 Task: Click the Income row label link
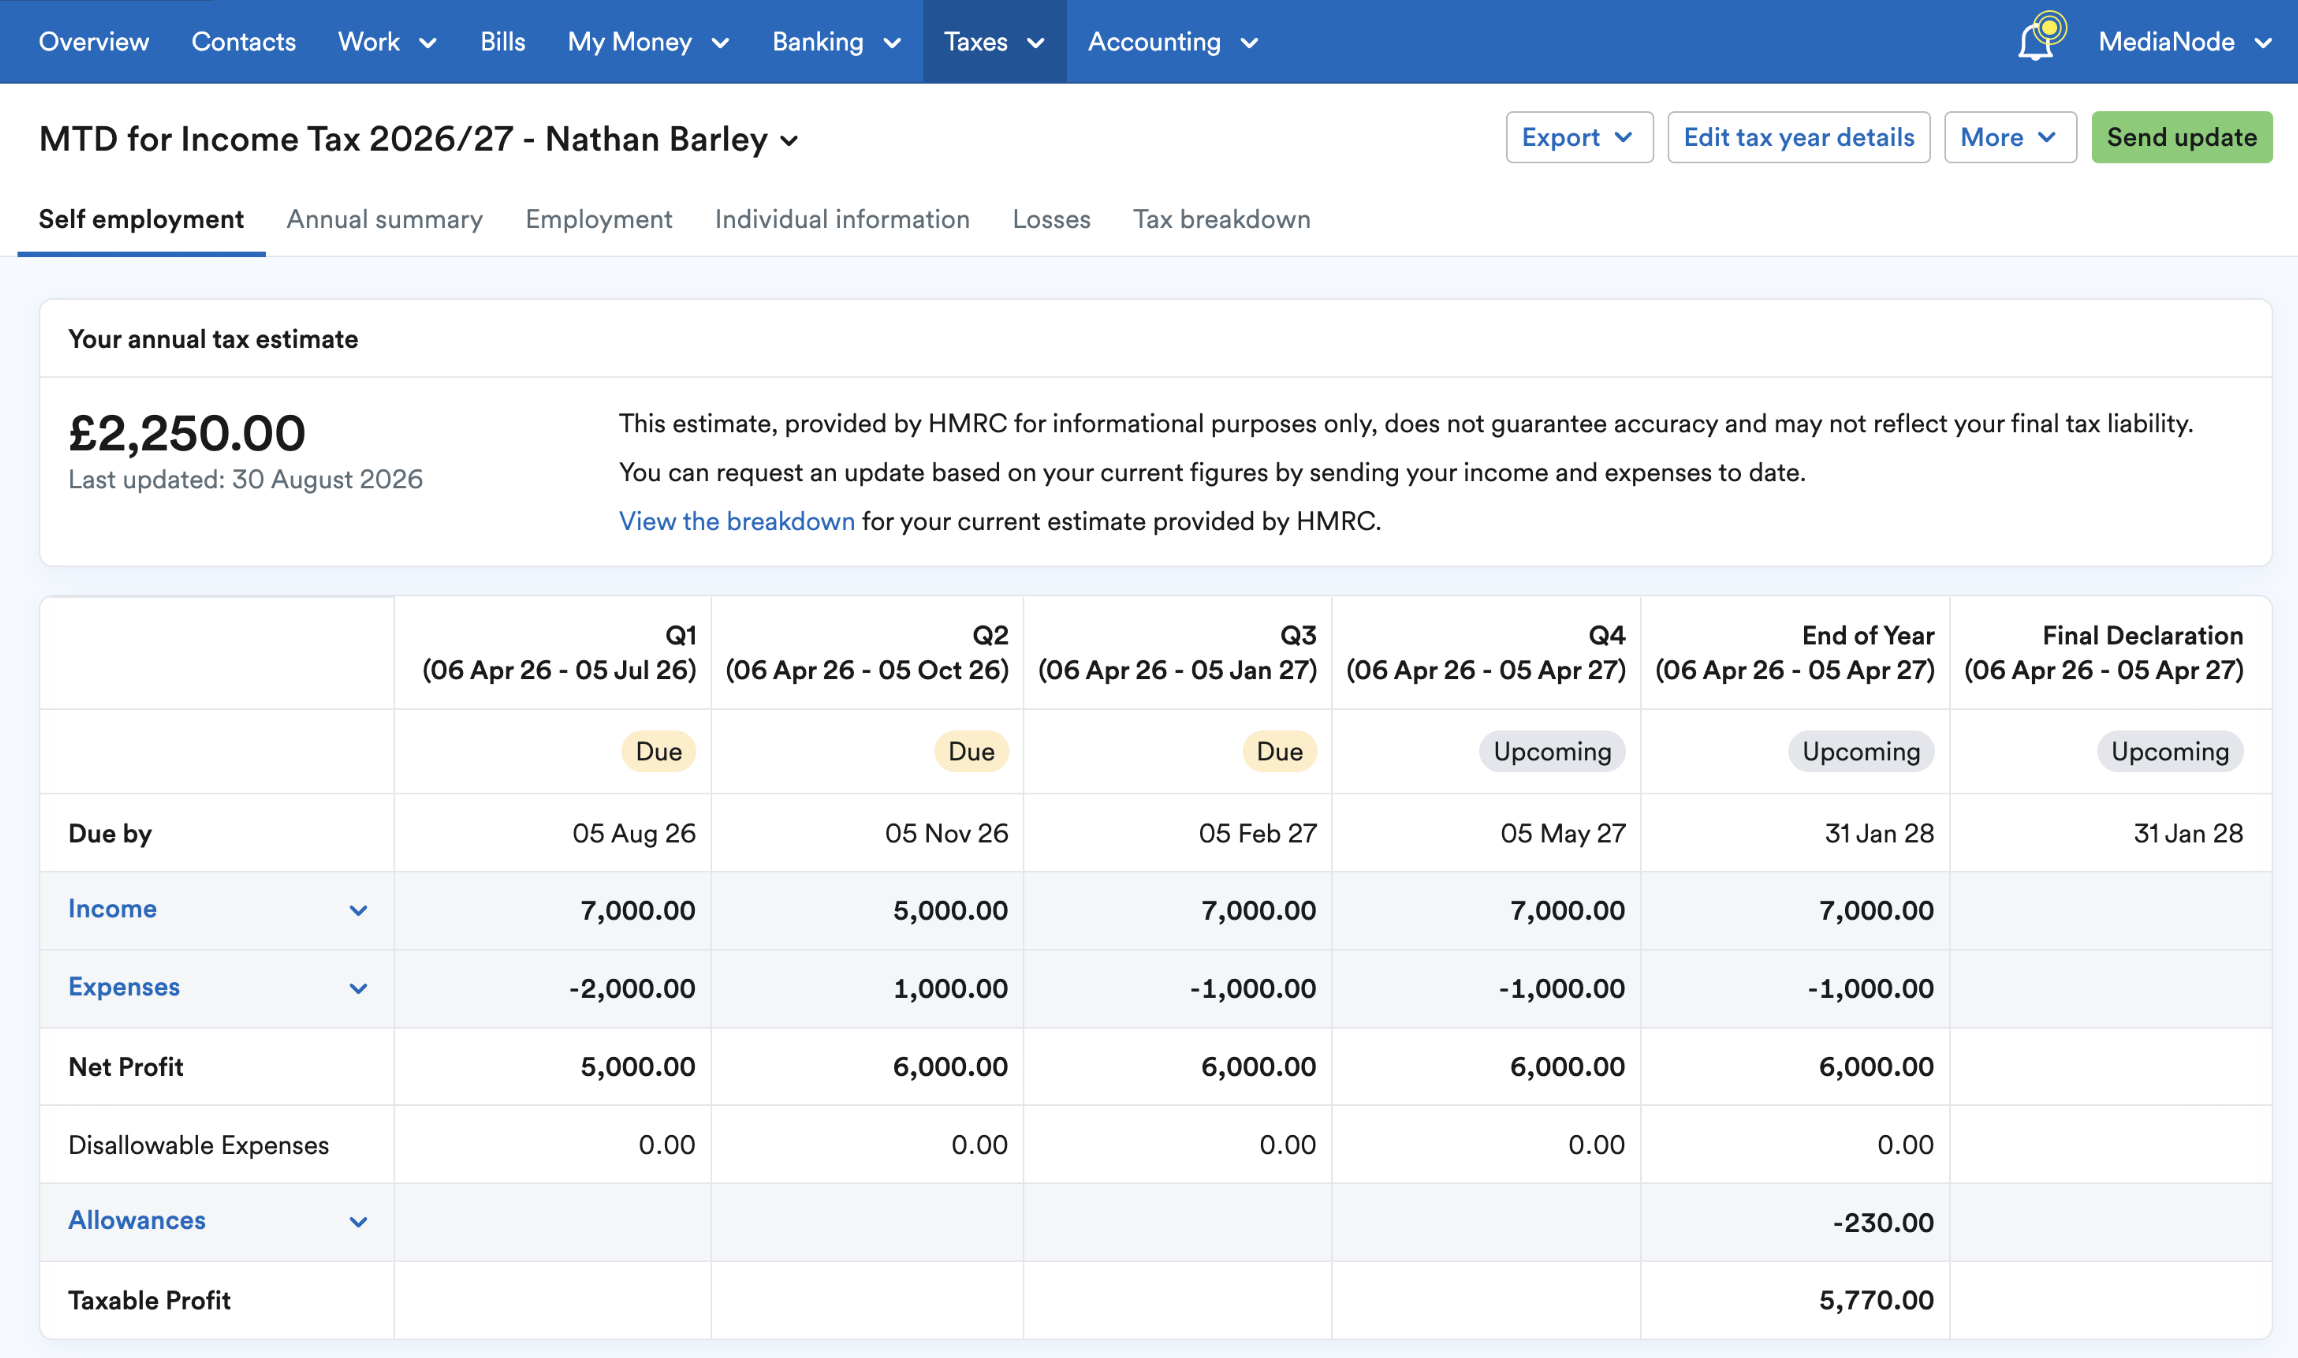point(112,908)
